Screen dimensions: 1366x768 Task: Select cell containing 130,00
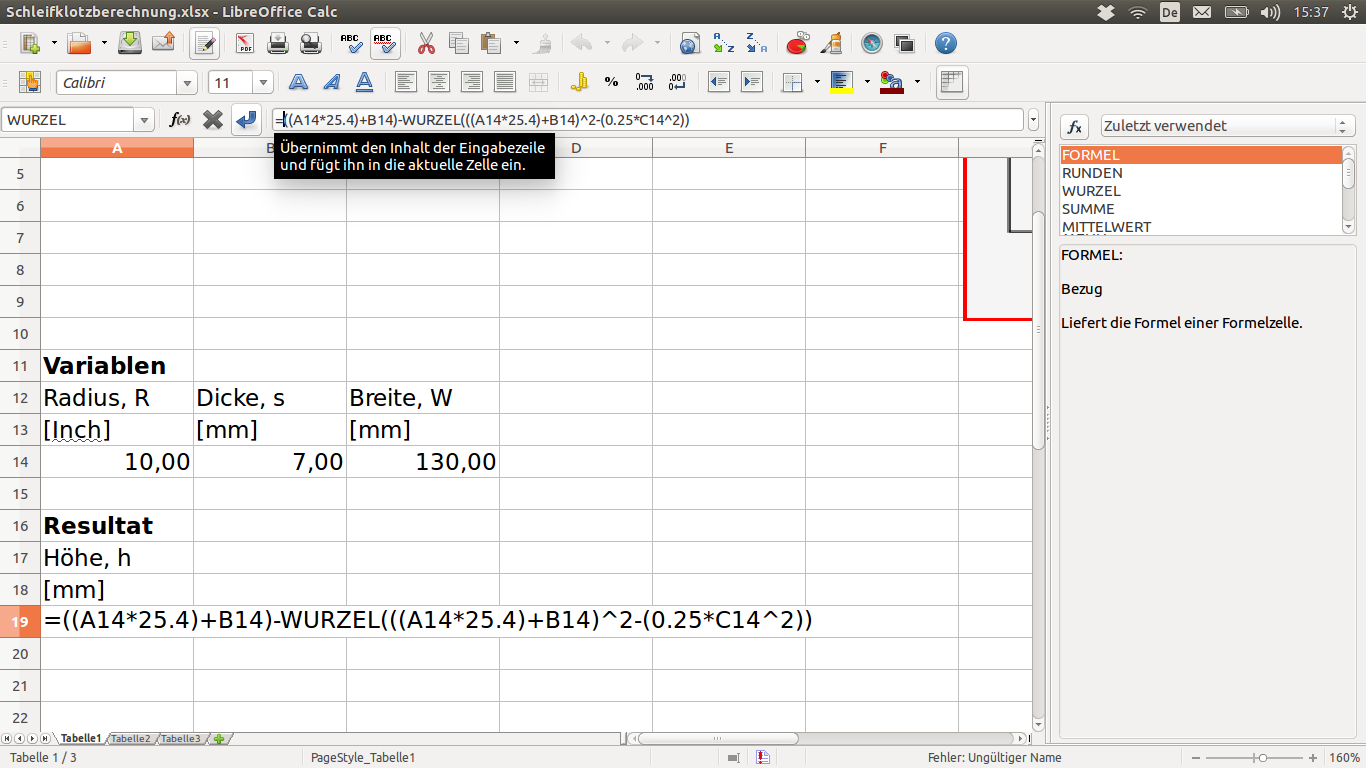423,462
